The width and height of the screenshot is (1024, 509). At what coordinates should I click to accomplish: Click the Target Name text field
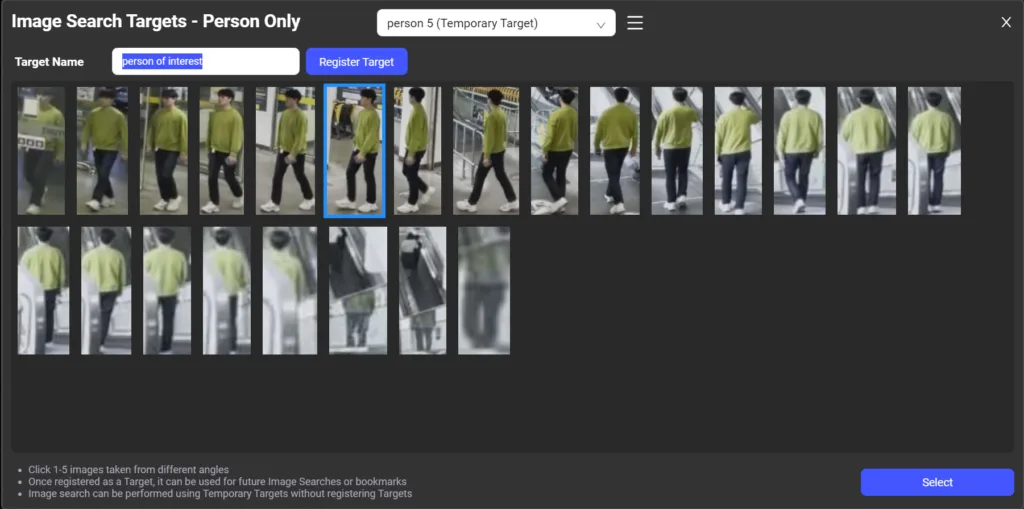tap(205, 61)
